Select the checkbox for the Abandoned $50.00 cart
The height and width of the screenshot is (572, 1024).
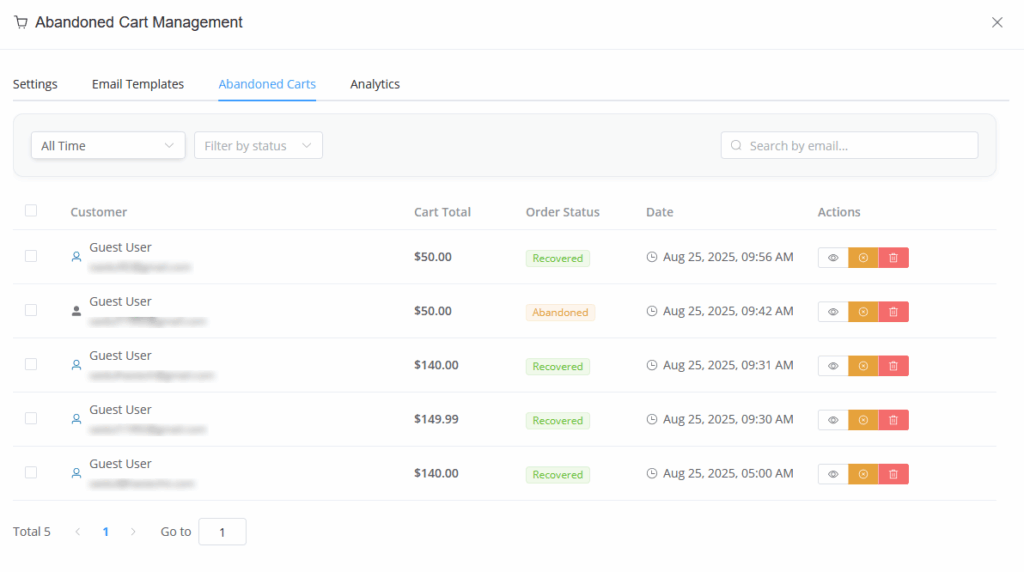pyautogui.click(x=31, y=310)
